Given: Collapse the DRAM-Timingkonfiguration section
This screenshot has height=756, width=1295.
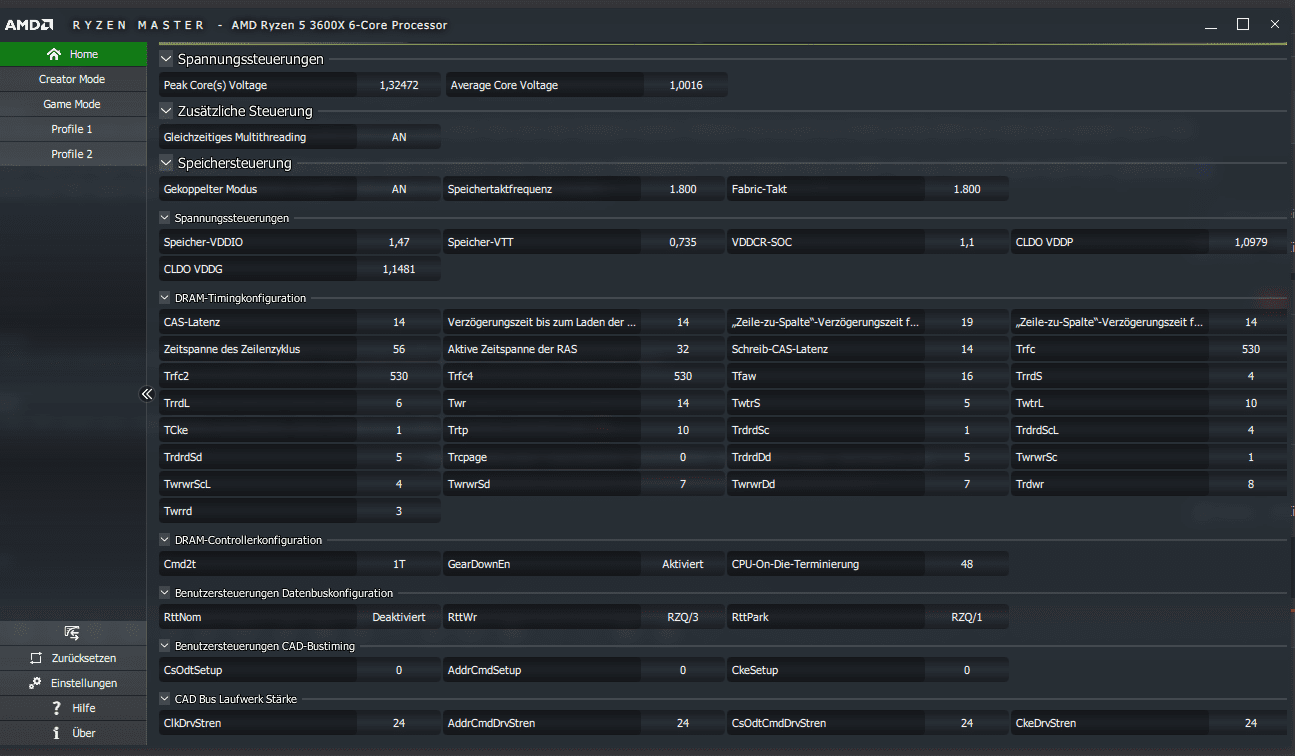Looking at the screenshot, I should [165, 297].
